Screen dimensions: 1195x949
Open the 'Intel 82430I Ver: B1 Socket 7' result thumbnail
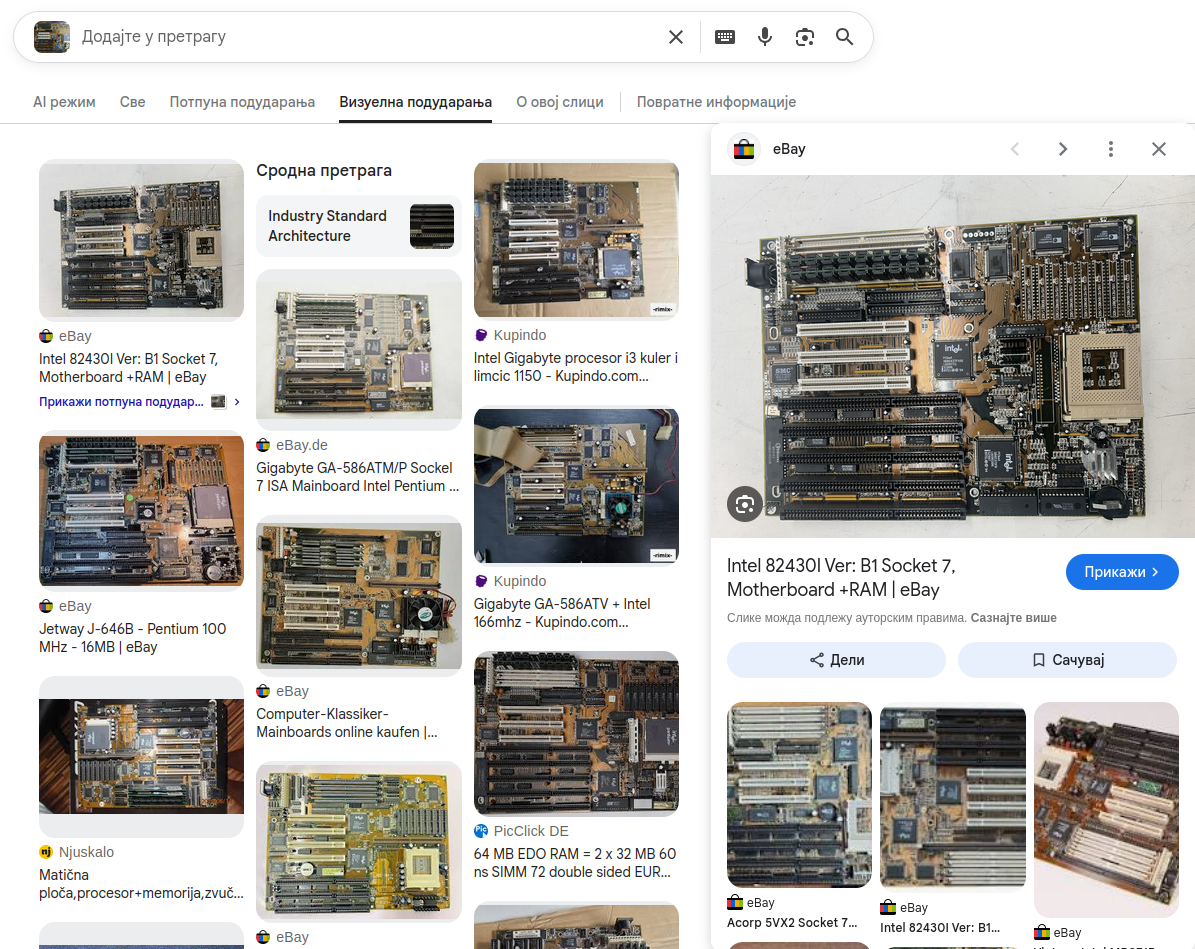141,239
